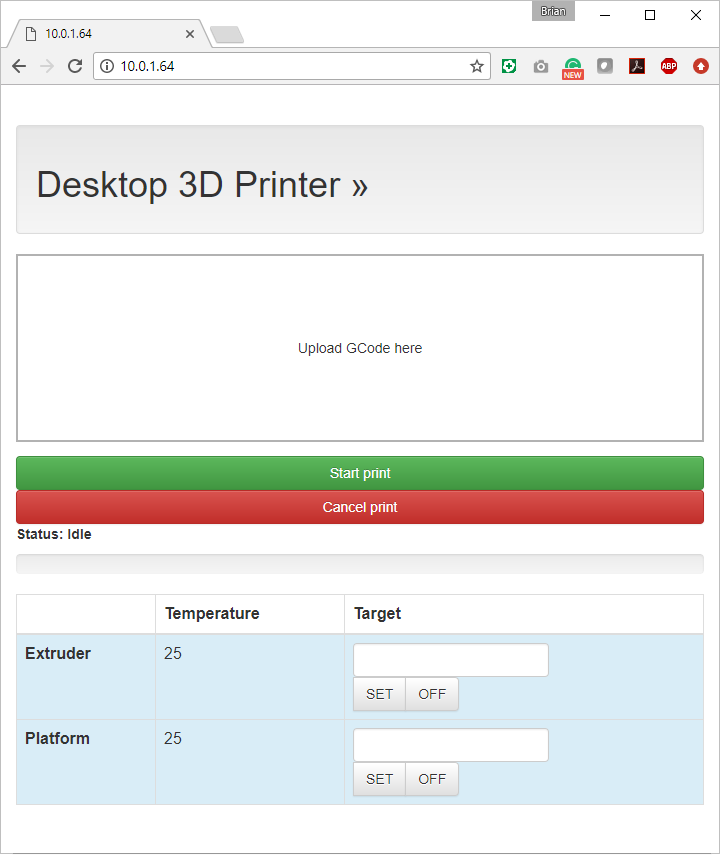Viewport: 720px width, 855px height.
Task: Close the 10.0.1.64 browser tab
Action: click(x=190, y=34)
